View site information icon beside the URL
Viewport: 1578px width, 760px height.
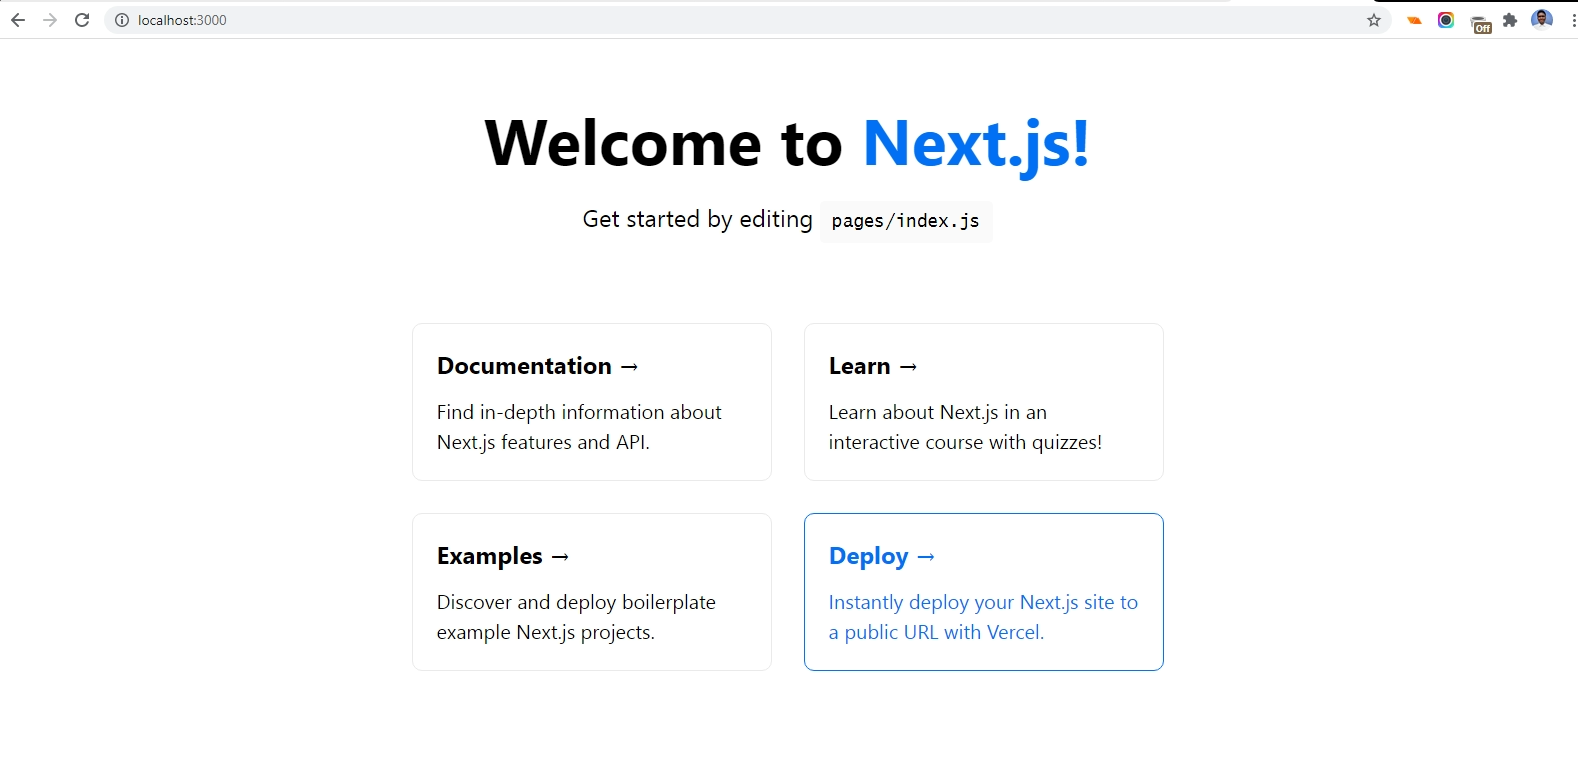[122, 20]
